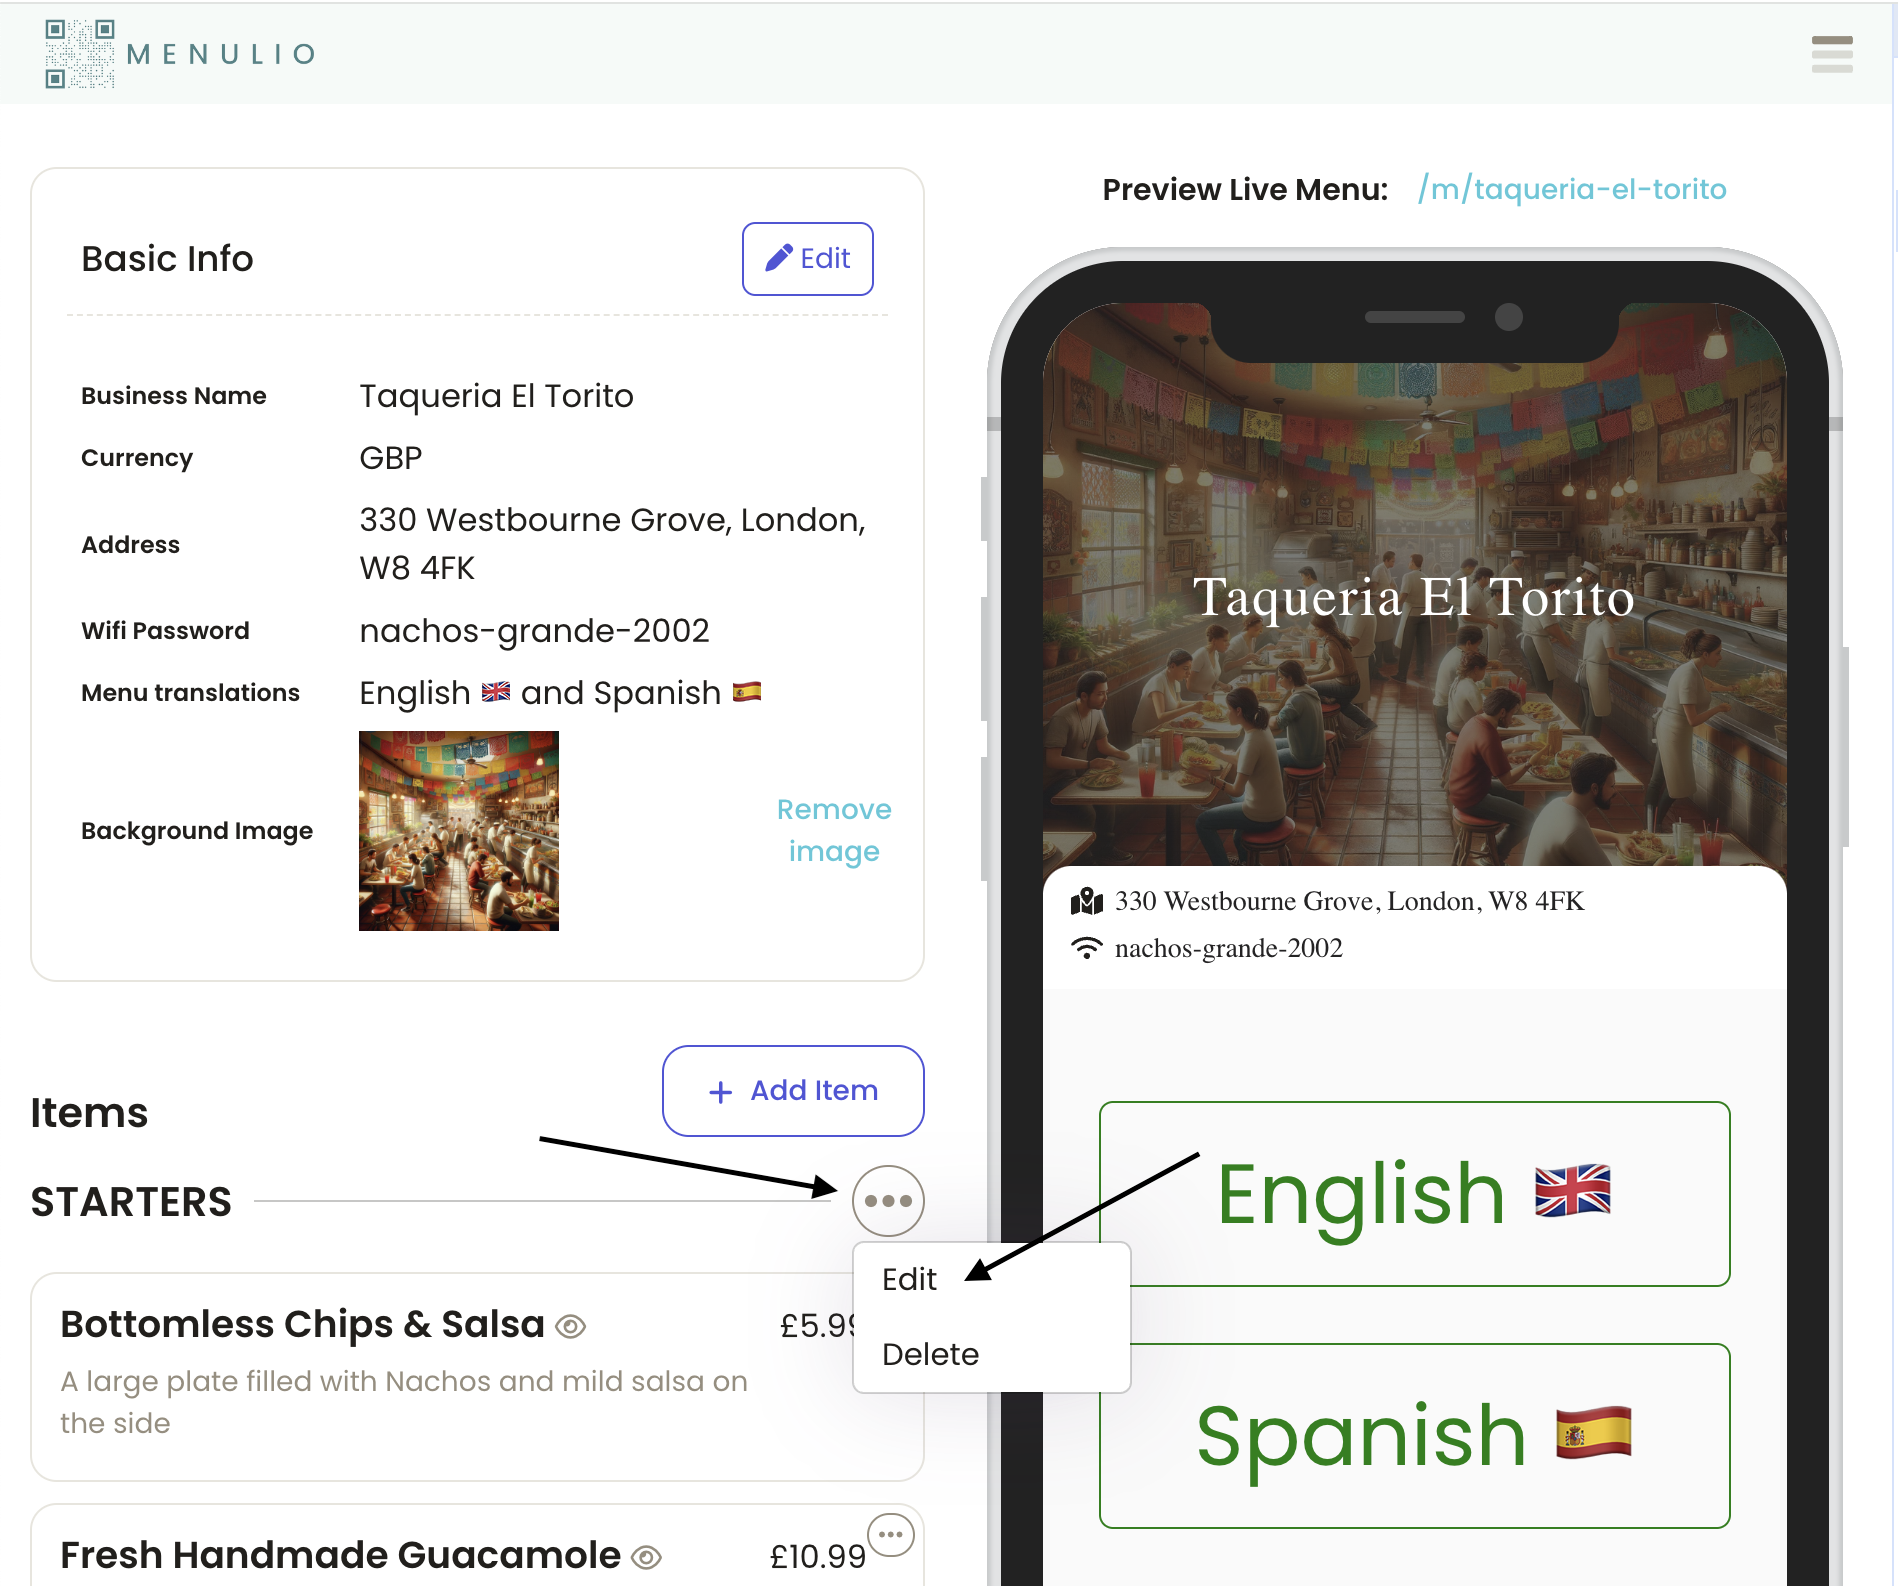Click the background image thumbnail

coord(459,831)
